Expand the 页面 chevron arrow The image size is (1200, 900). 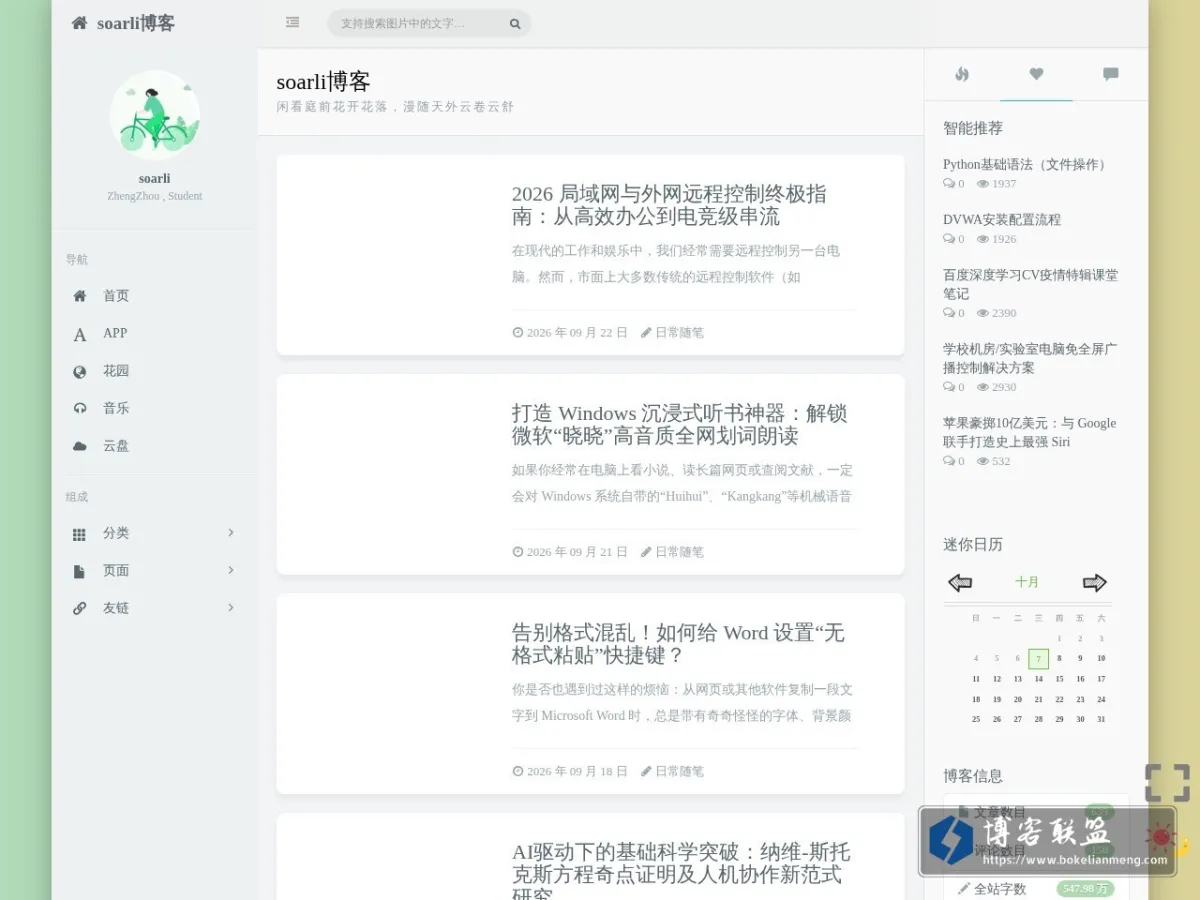point(231,570)
